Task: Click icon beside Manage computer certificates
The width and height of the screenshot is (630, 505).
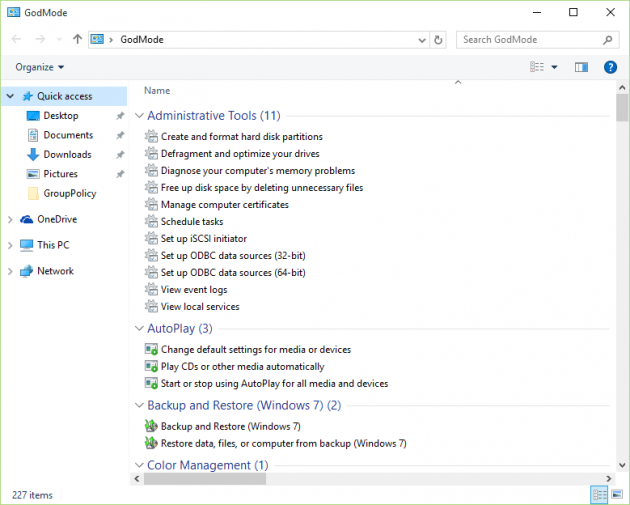Action: [x=151, y=204]
